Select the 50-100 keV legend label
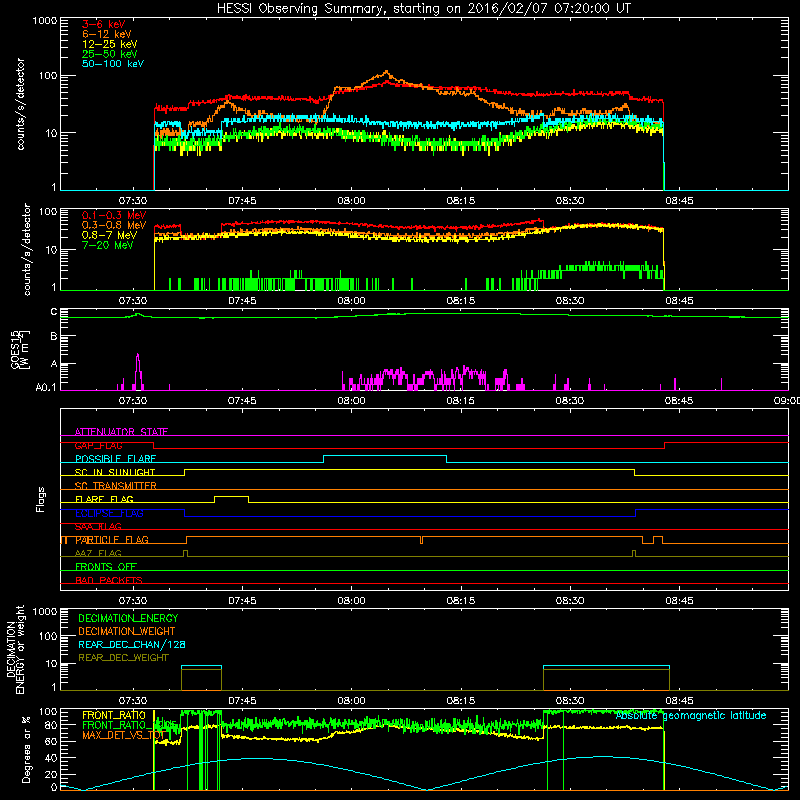This screenshot has width=800, height=800. (x=113, y=64)
